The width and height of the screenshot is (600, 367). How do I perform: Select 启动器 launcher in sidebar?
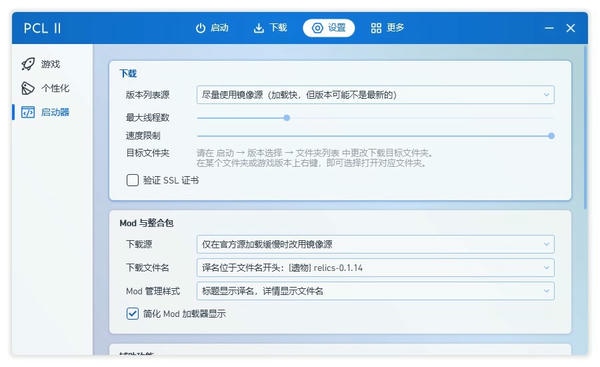pyautogui.click(x=45, y=112)
